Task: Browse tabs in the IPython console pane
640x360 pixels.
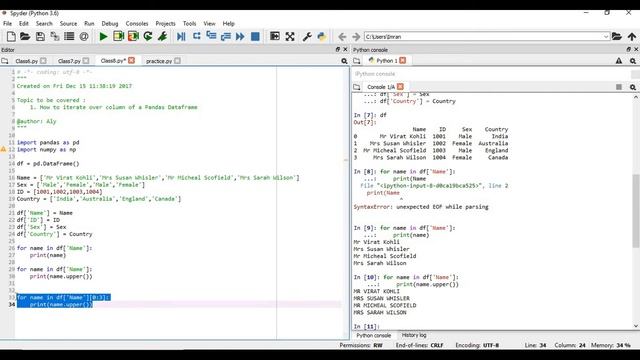Action: [x=357, y=87]
